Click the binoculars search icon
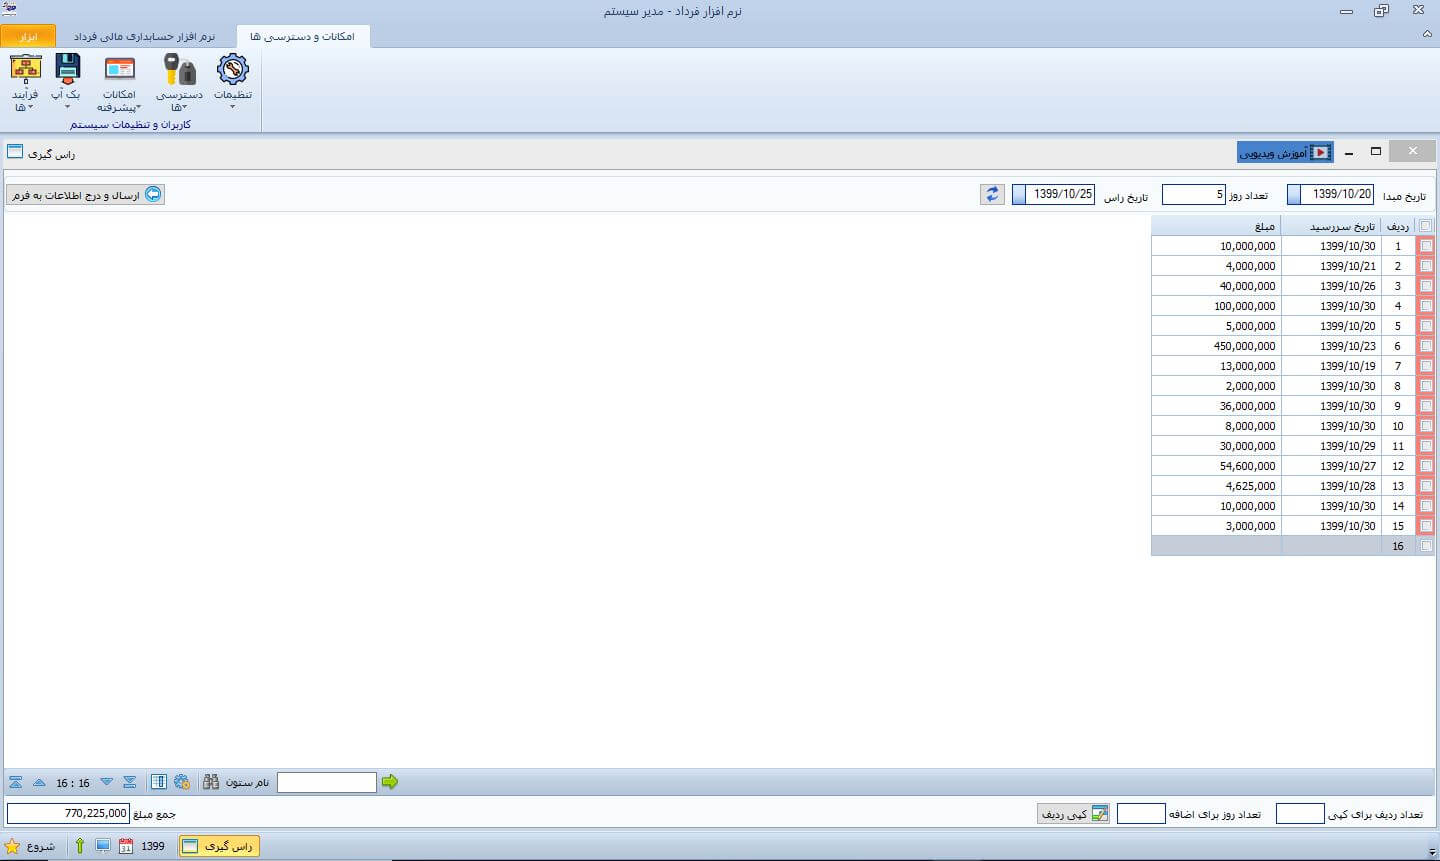 click(211, 782)
